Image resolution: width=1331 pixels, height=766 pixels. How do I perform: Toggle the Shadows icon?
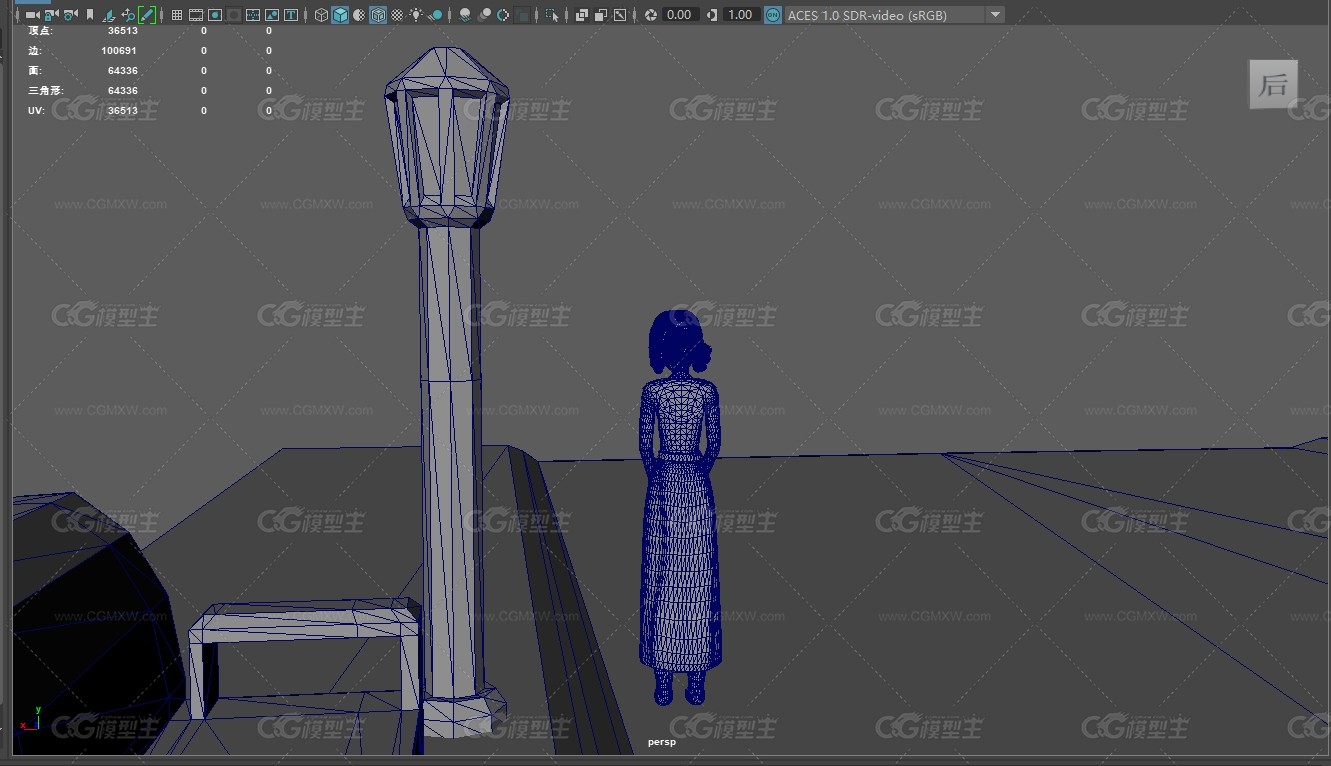436,15
